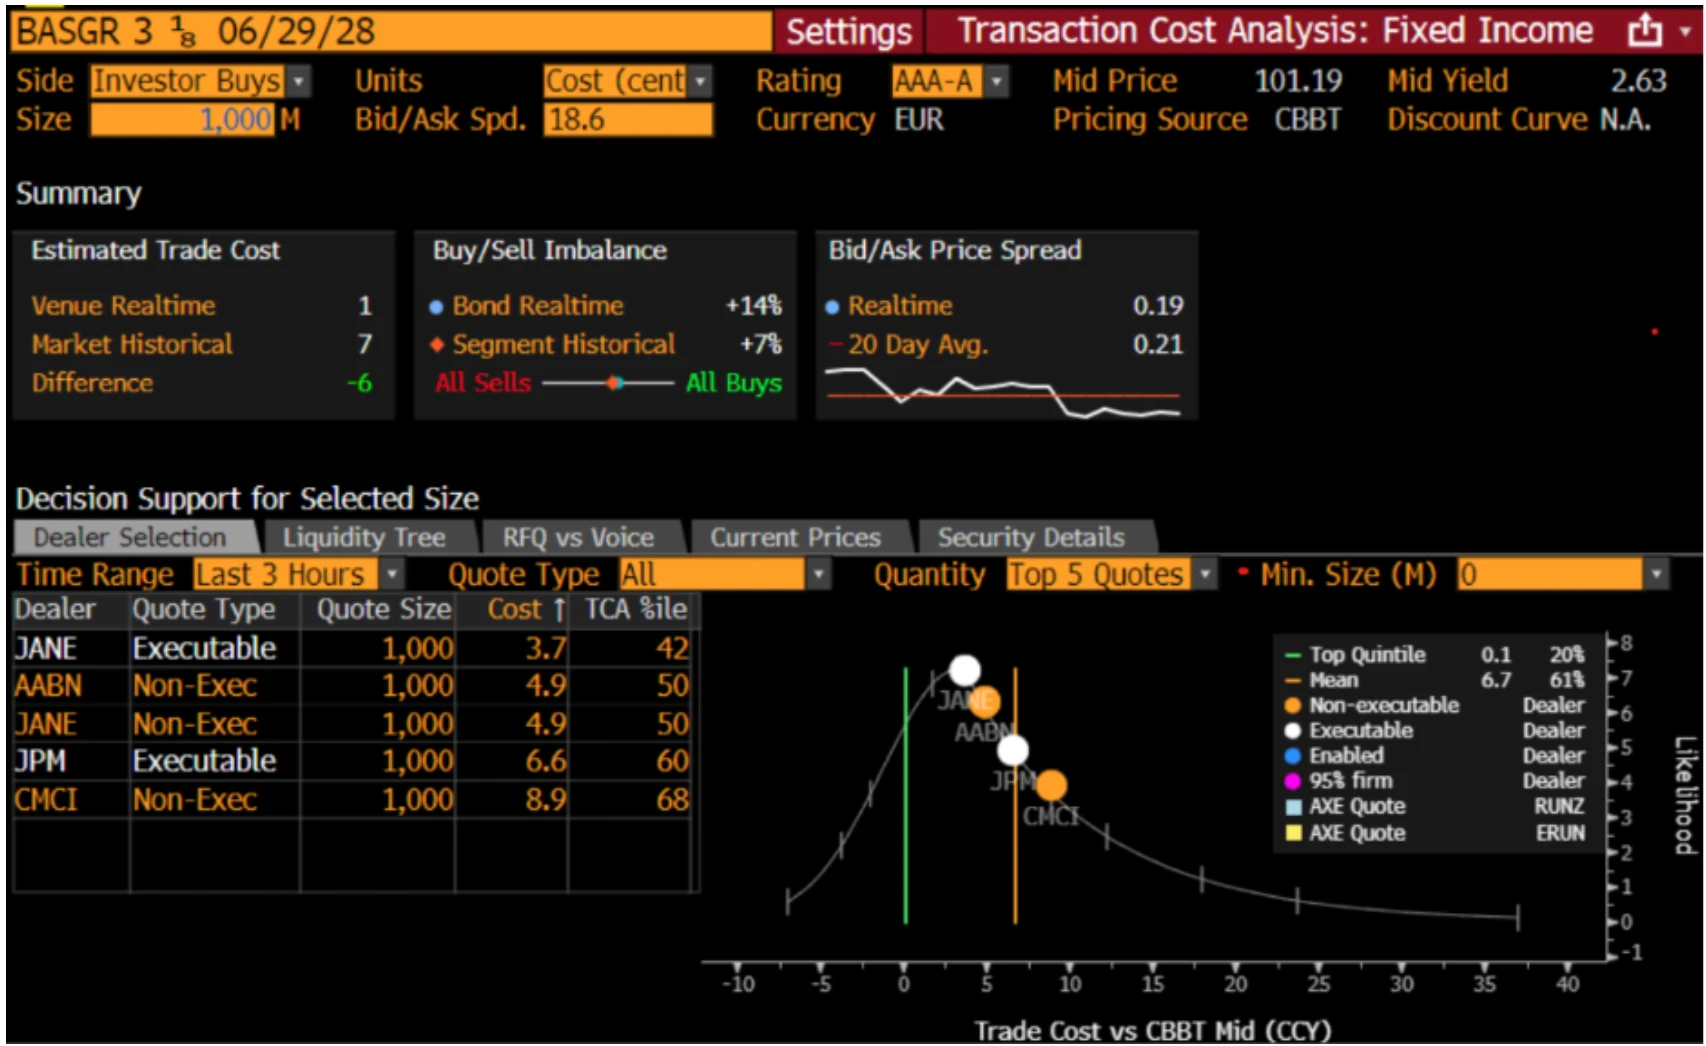Open the Time Range Last 3 Hours dropdown

click(392, 575)
